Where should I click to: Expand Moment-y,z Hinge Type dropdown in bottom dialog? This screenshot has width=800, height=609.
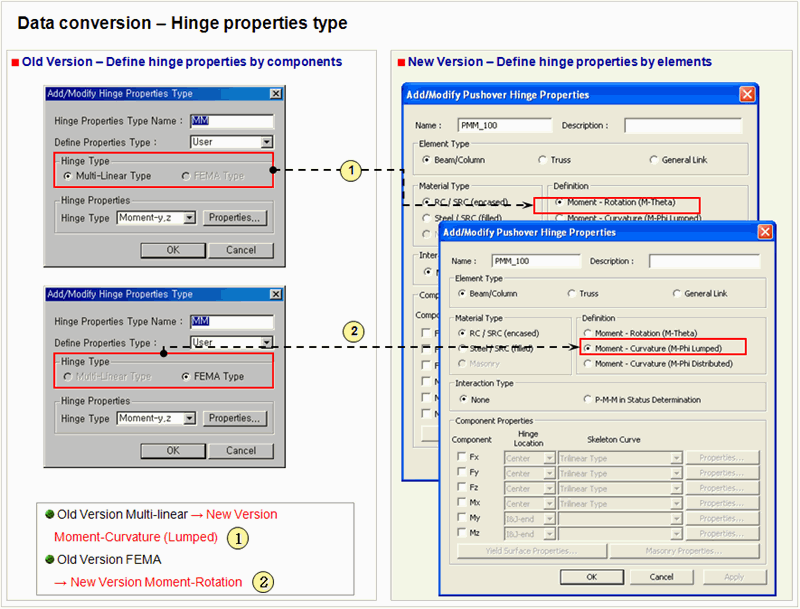click(190, 418)
